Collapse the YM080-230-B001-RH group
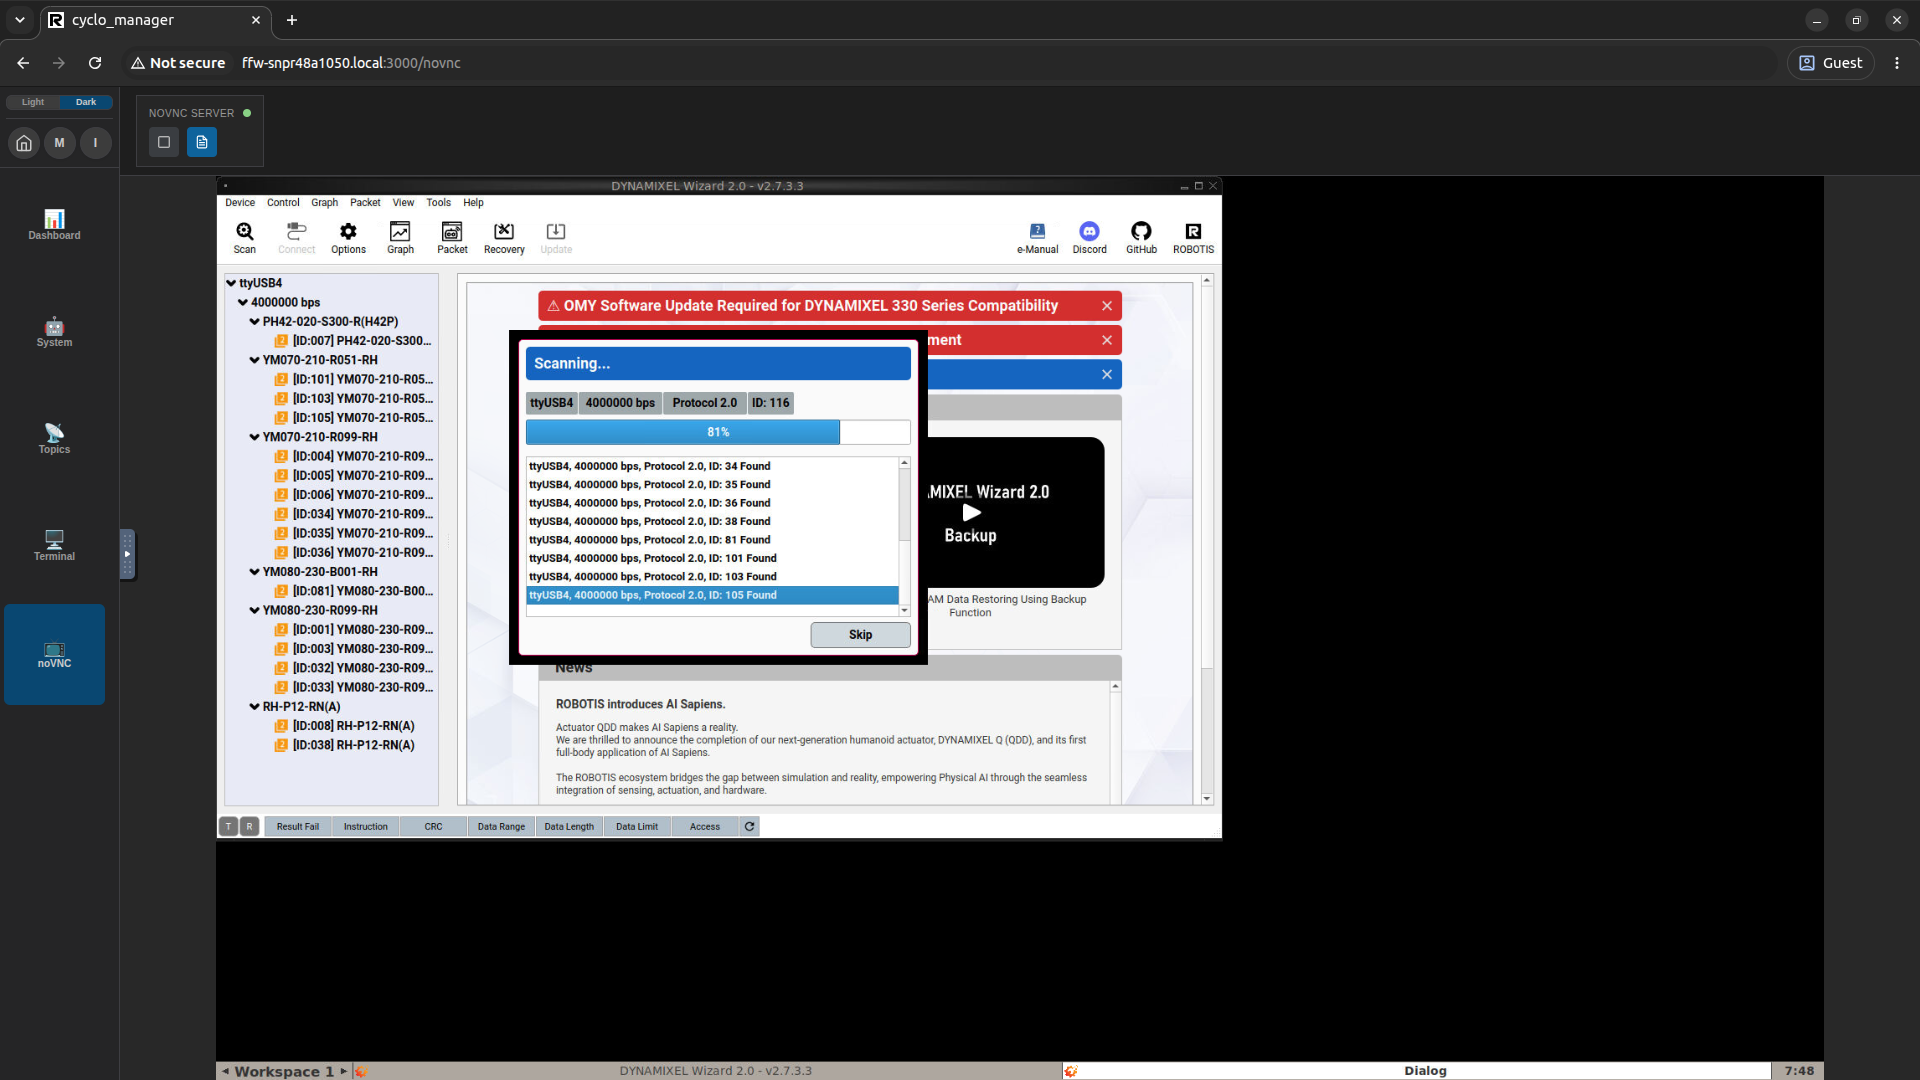 click(x=255, y=572)
